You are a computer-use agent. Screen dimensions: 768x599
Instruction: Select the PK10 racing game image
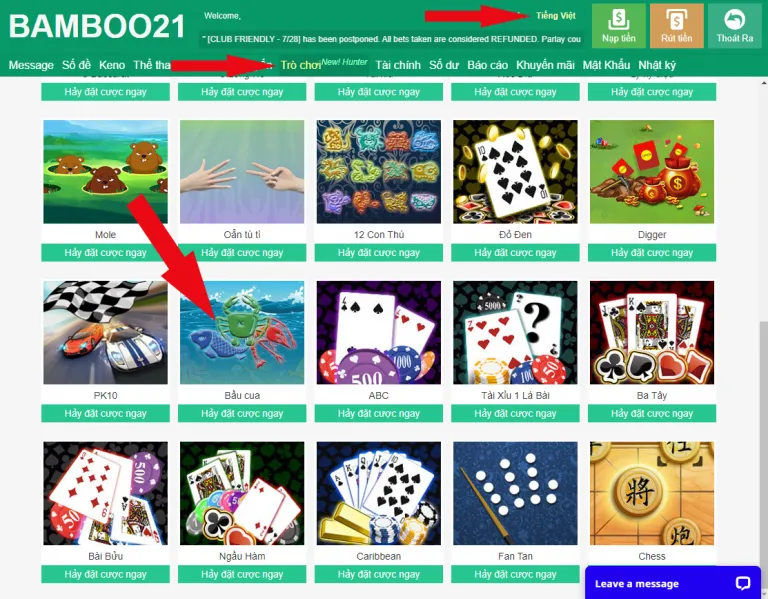click(x=105, y=333)
